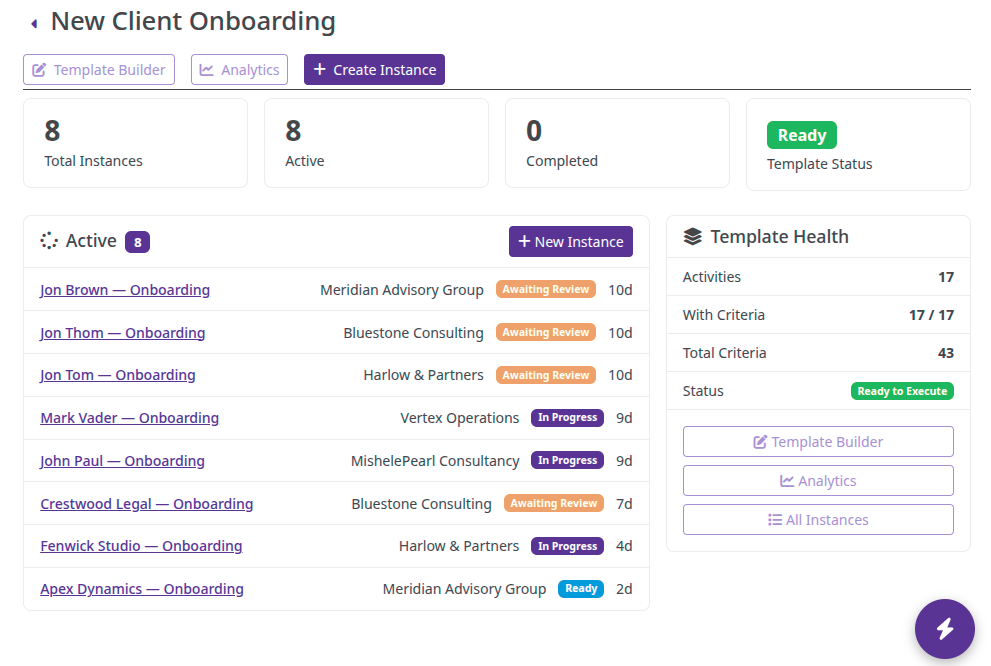This screenshot has width=991, height=666.
Task: Click the All Instances button
Action: pyautogui.click(x=817, y=519)
